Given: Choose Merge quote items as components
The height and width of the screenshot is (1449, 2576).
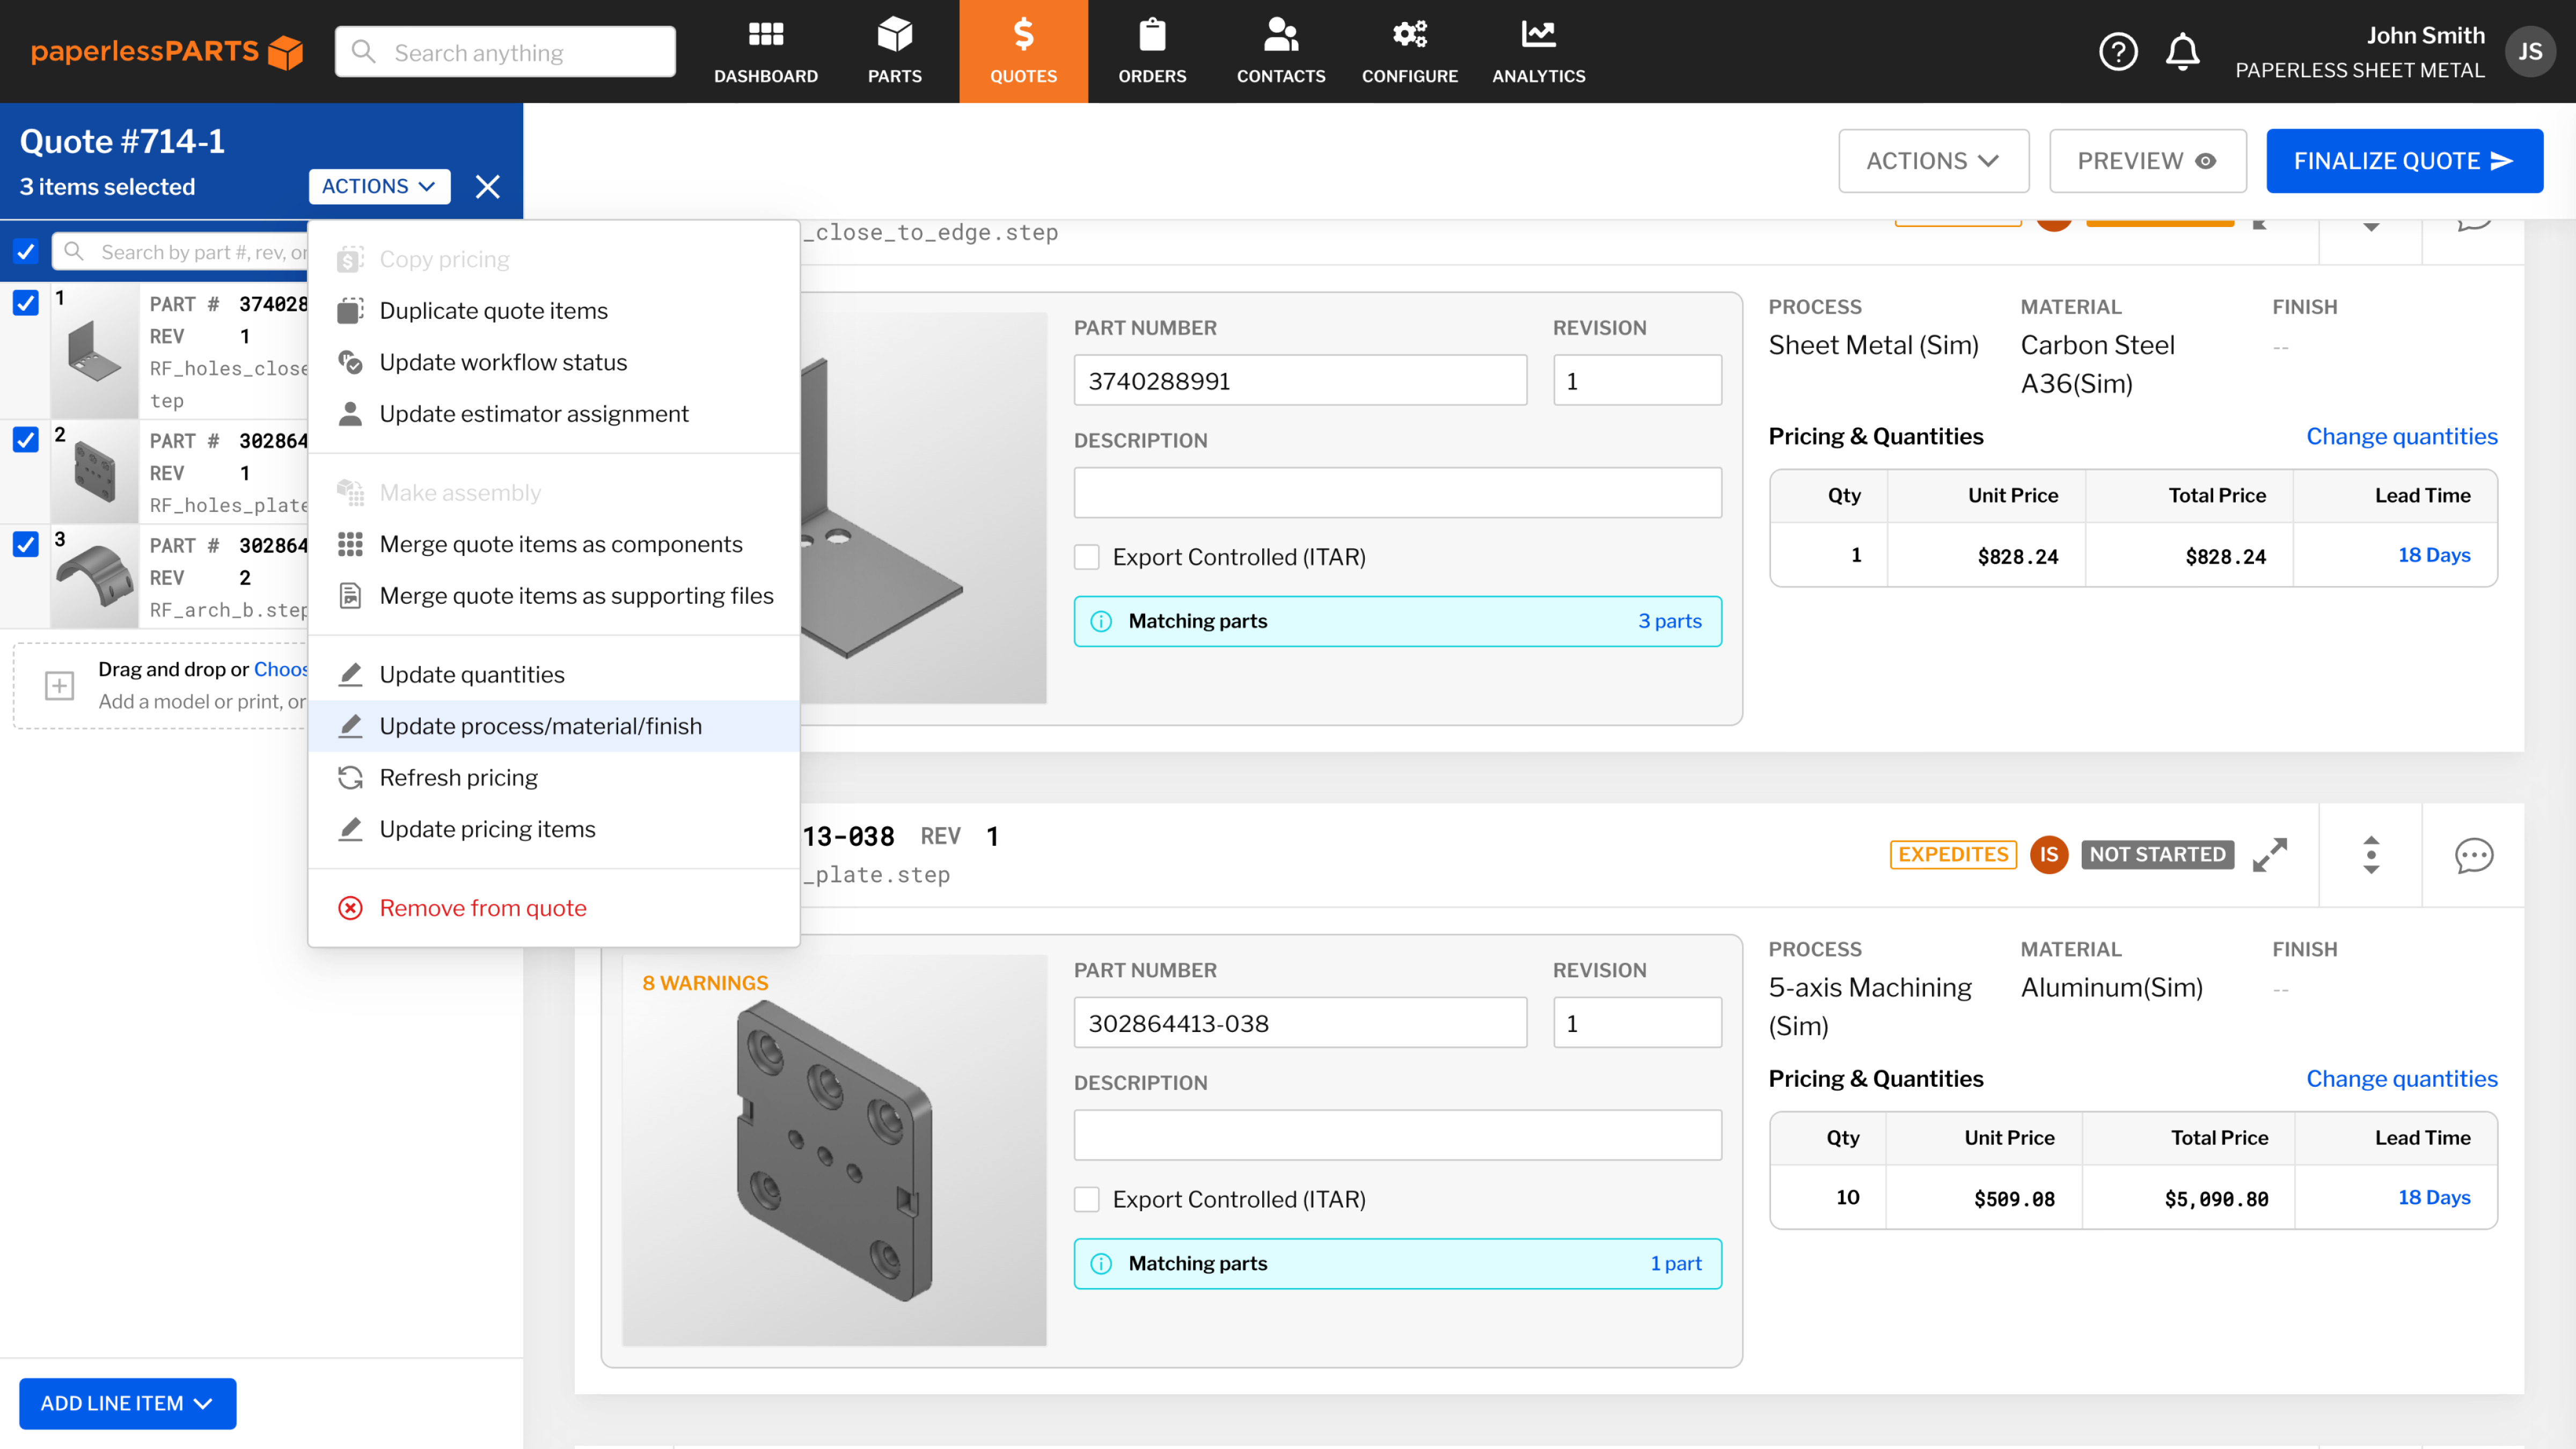Looking at the screenshot, I should tap(553, 545).
